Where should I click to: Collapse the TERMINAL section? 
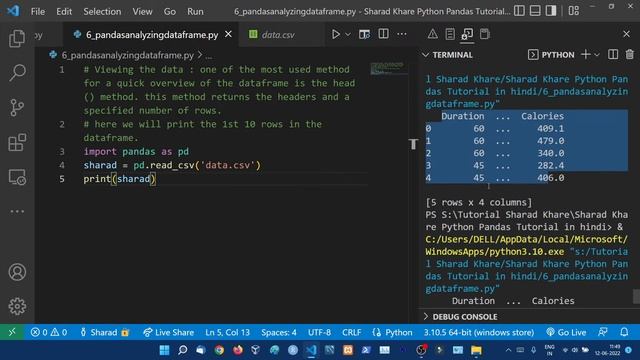click(x=426, y=55)
